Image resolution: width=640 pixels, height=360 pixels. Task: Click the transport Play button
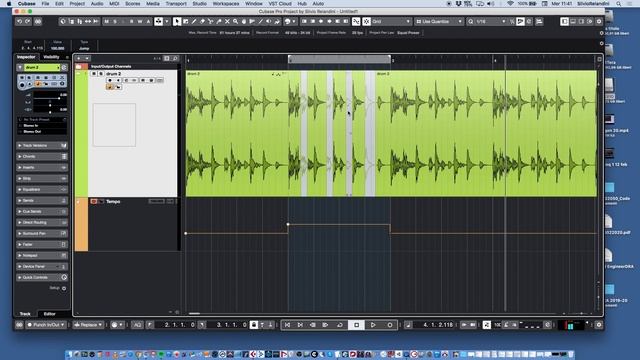click(373, 325)
